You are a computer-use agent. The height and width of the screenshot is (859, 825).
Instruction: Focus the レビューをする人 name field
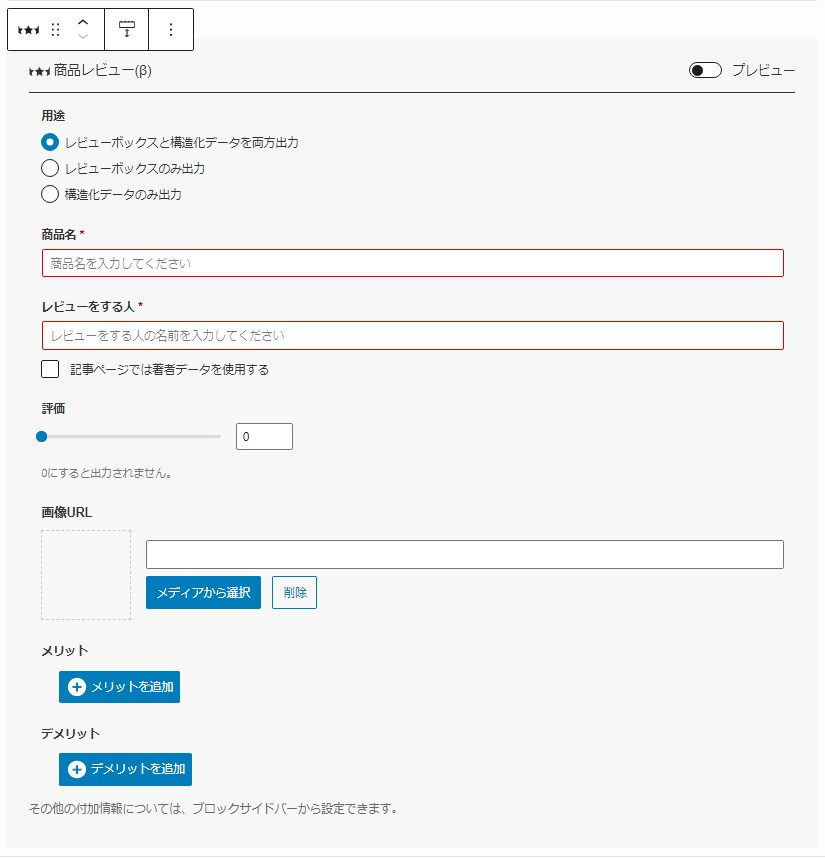(x=412, y=335)
